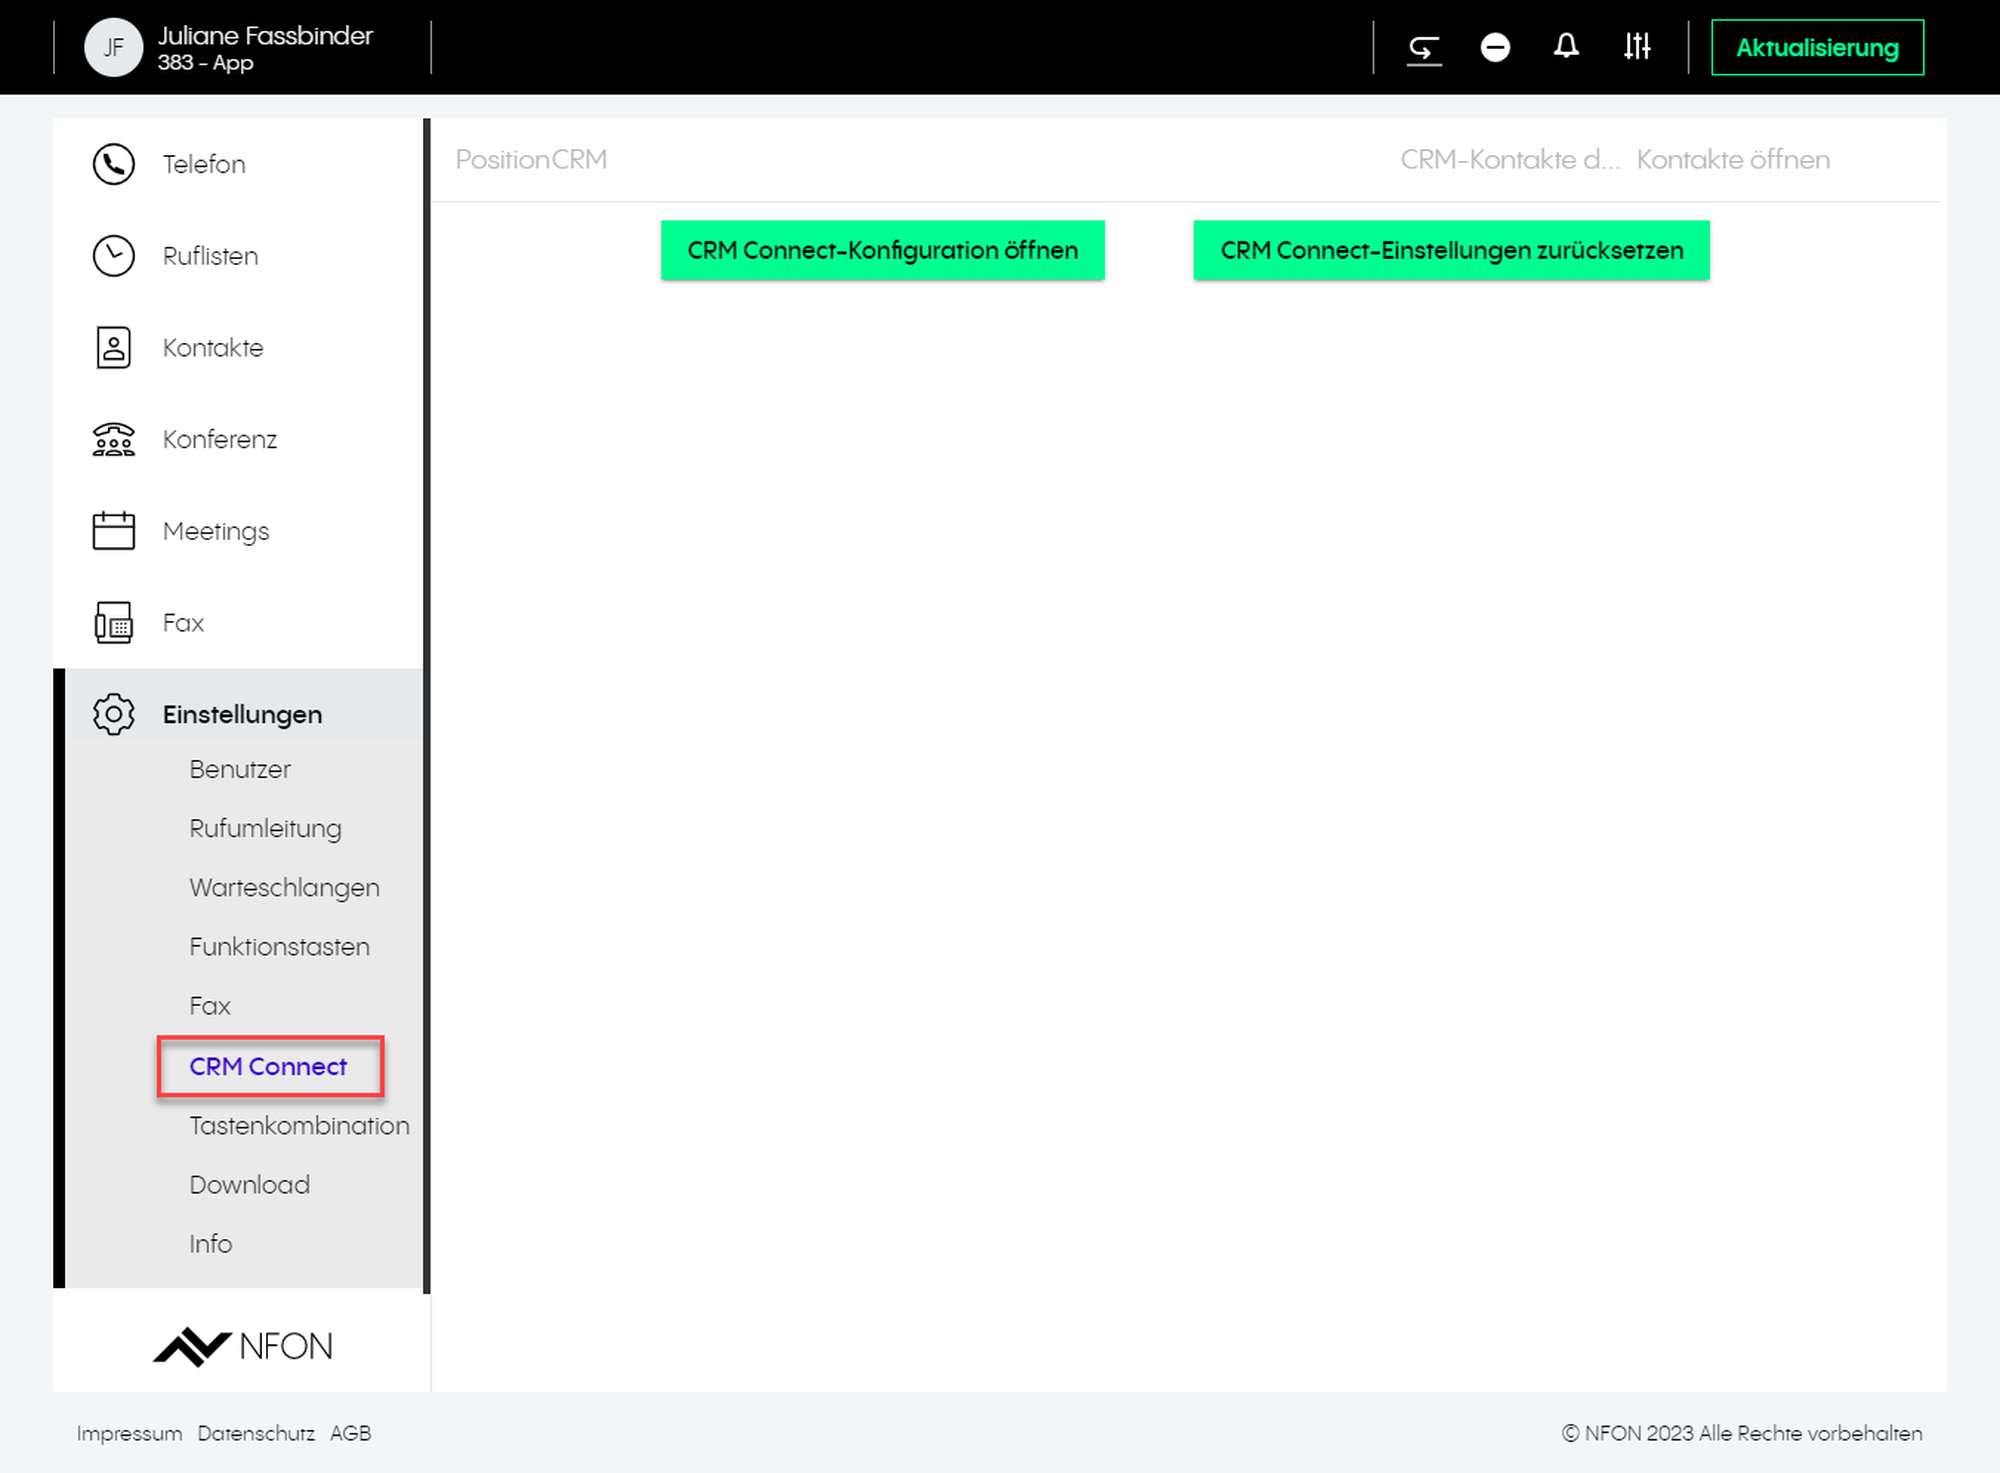Click the Telefon phone icon
This screenshot has width=2000, height=1473.
(x=113, y=164)
